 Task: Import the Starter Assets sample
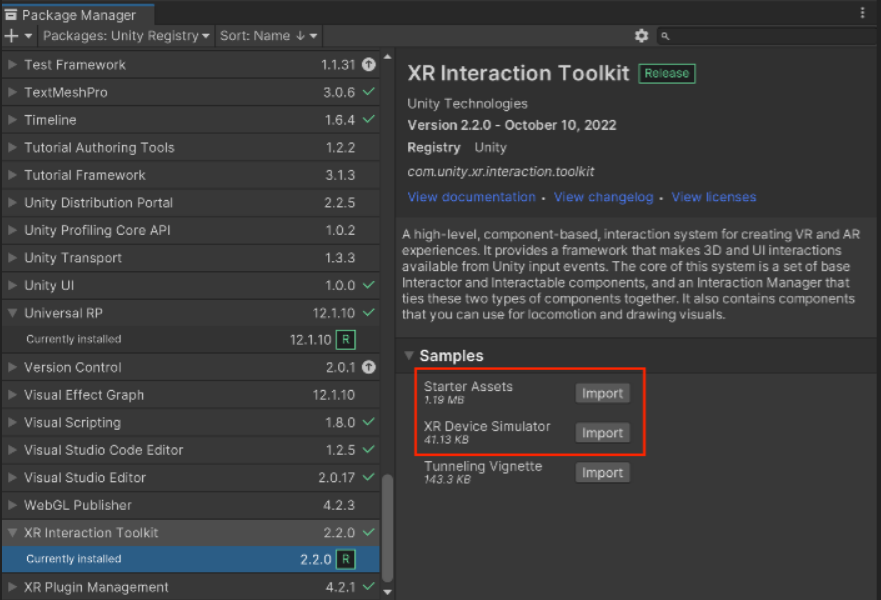point(602,393)
